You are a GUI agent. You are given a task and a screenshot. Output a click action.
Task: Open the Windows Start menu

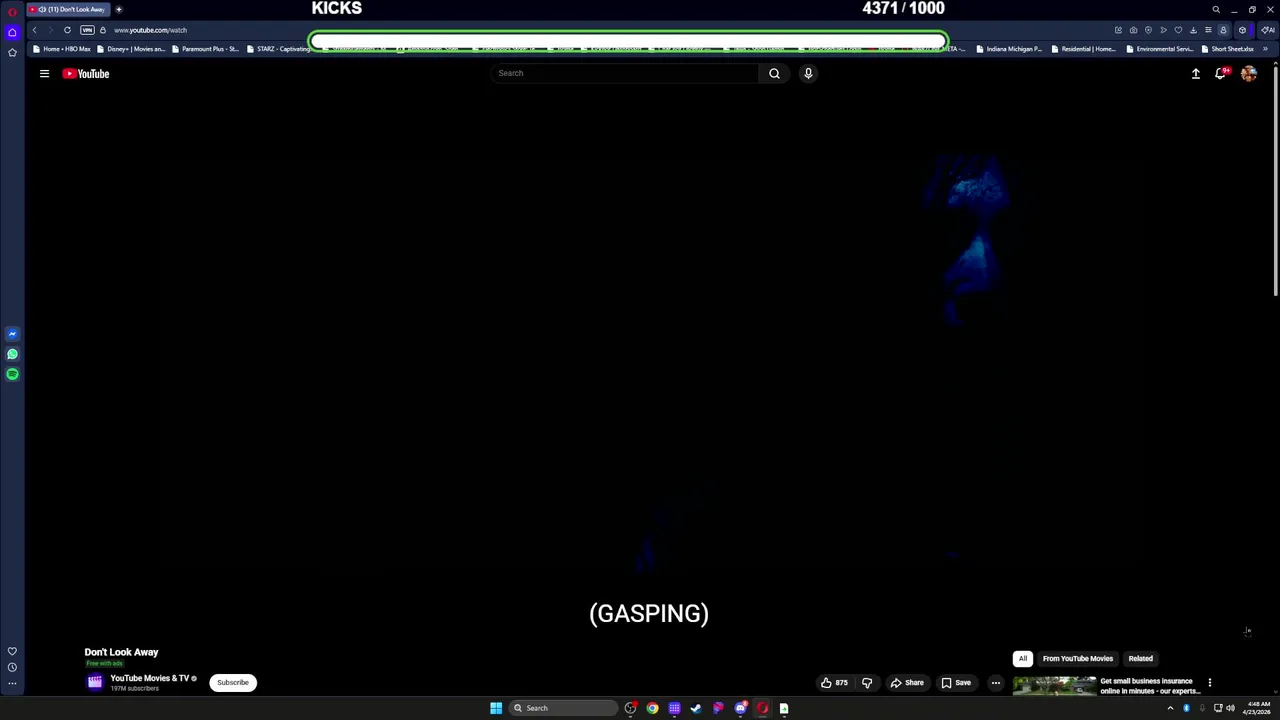(x=496, y=708)
